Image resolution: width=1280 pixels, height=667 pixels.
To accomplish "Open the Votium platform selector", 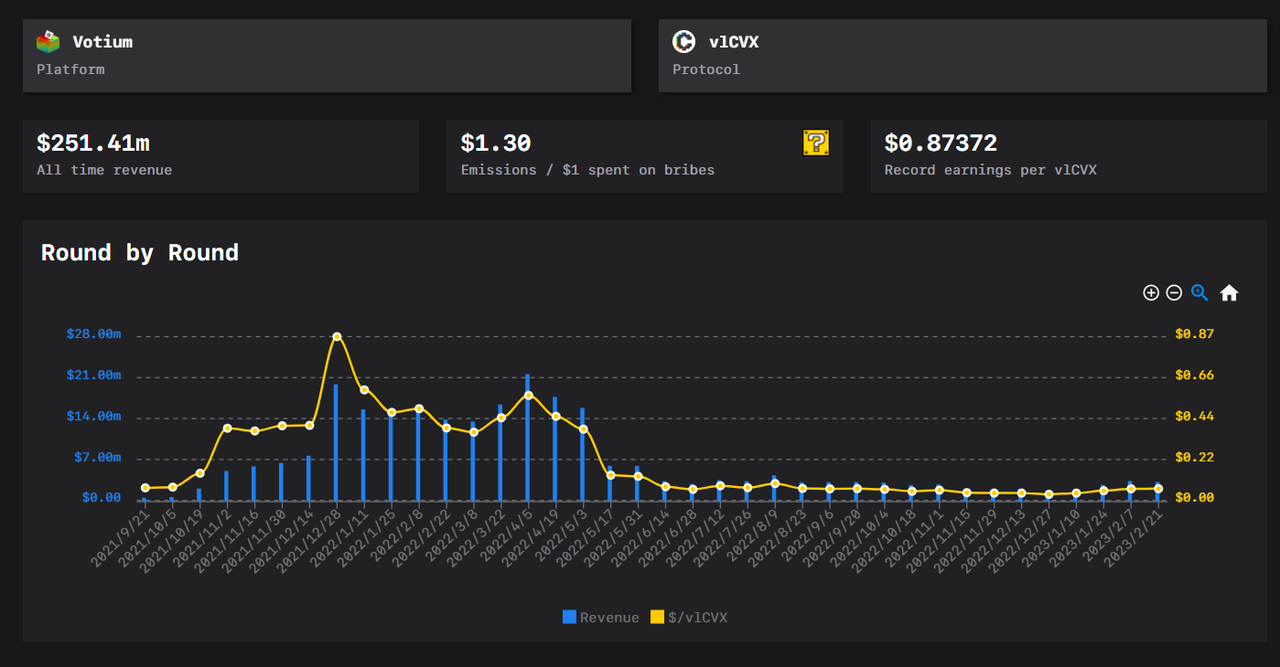I will 326,56.
